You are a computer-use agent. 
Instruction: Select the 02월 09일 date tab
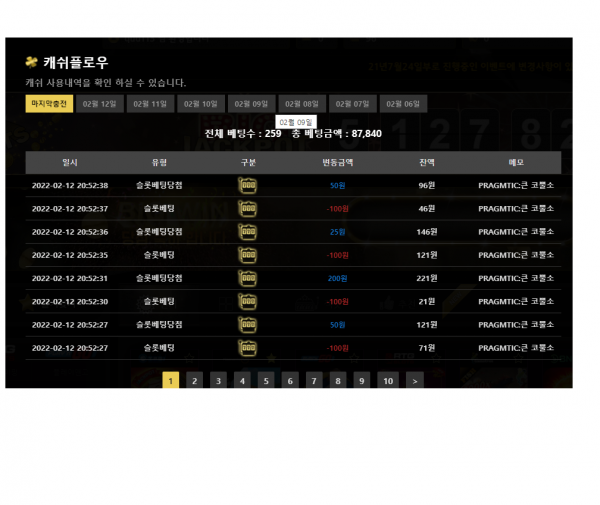[x=251, y=104]
